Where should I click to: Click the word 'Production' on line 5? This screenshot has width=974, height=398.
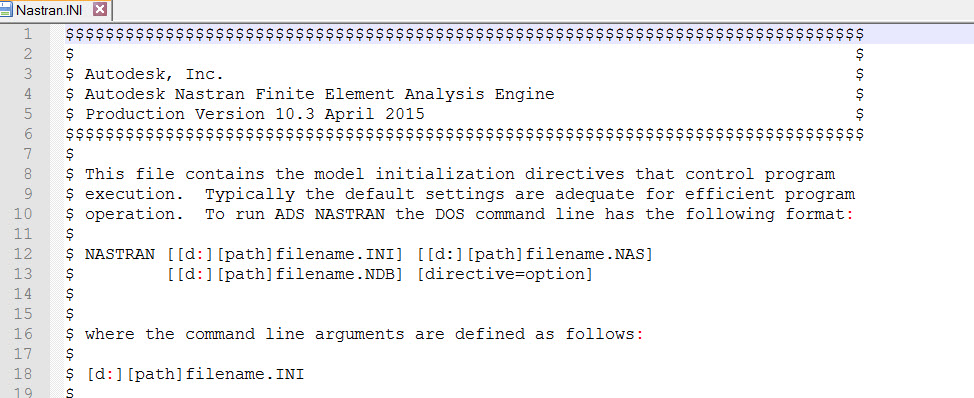pyautogui.click(x=135, y=114)
